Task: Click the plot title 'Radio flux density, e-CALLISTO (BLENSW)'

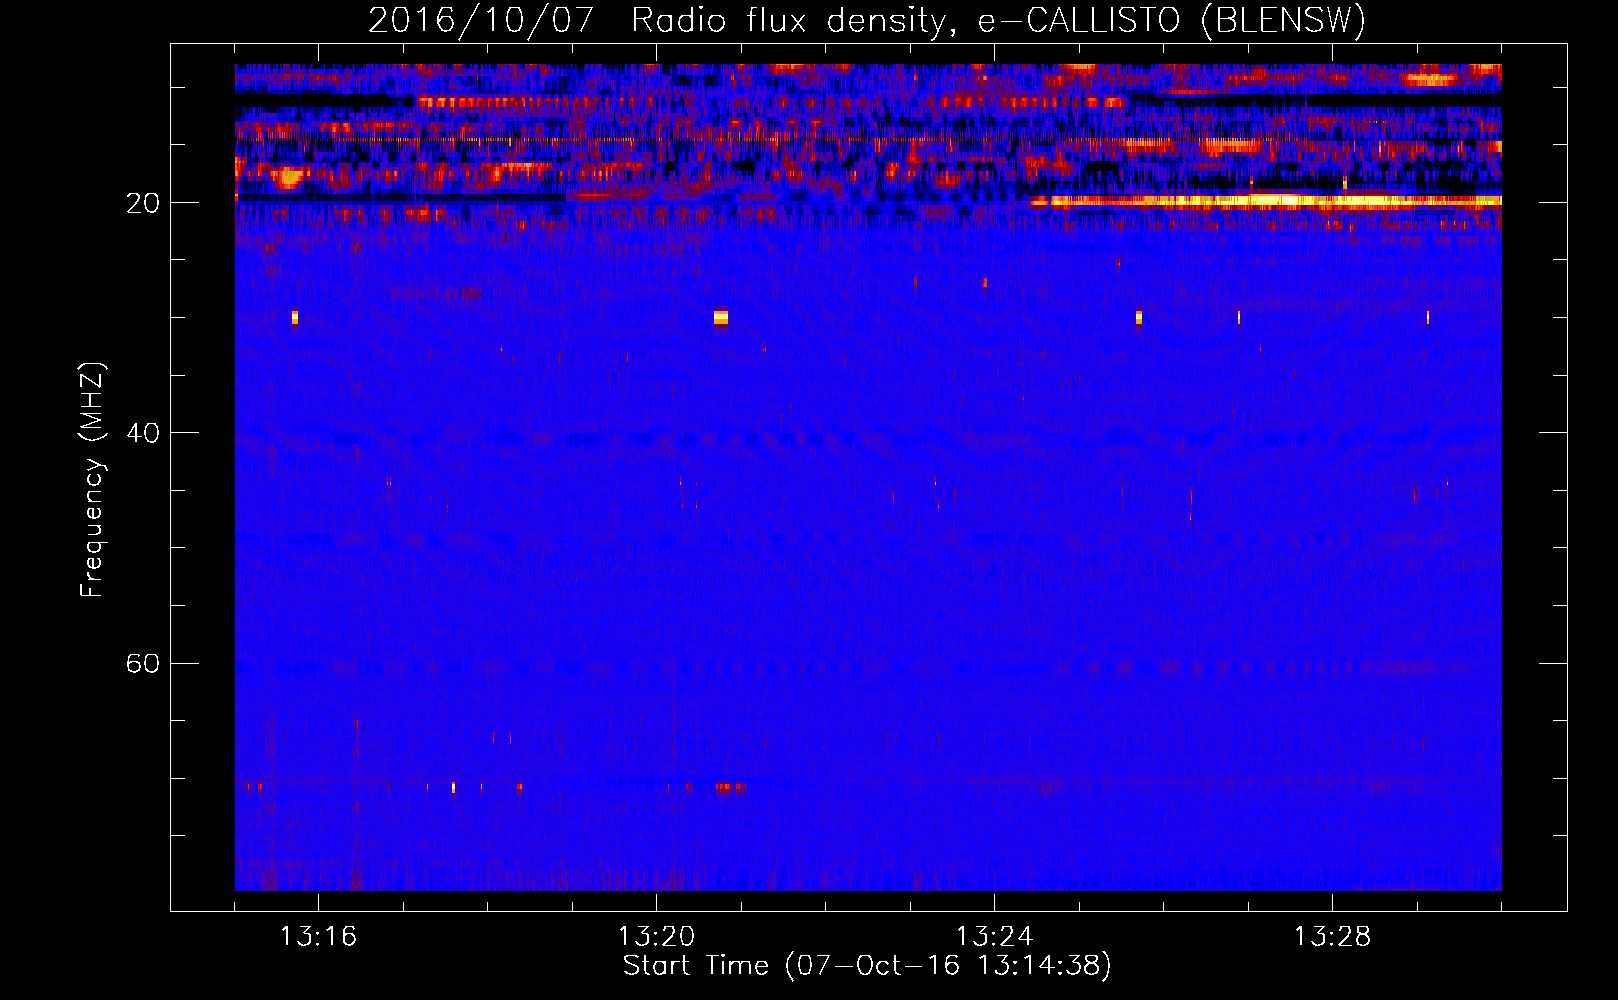Action: pos(998,21)
